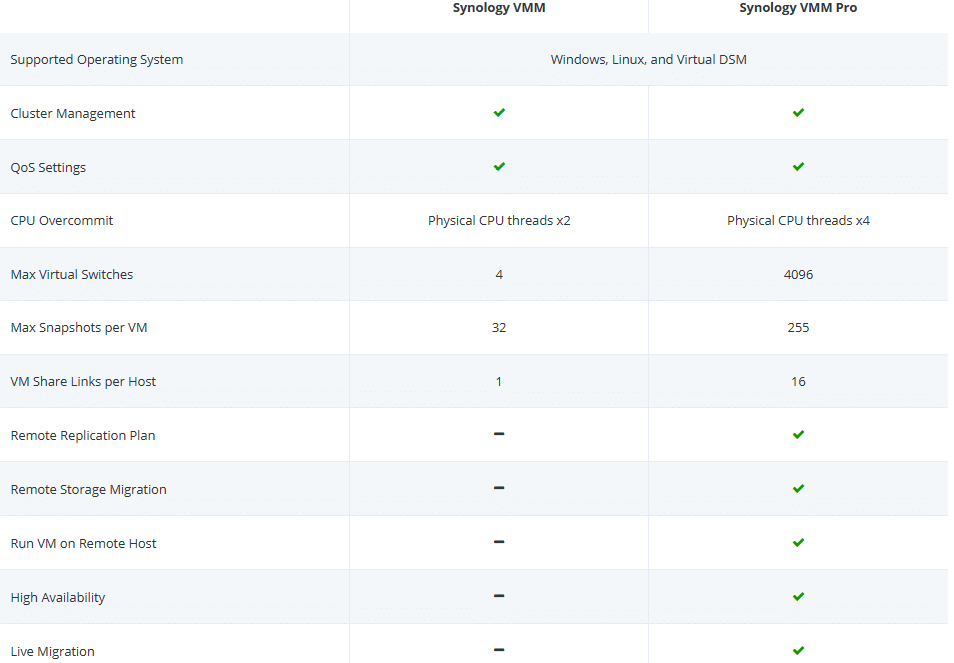The width and height of the screenshot is (954, 663).
Task: Select the QoS Settings row label
Action: click(x=48, y=167)
